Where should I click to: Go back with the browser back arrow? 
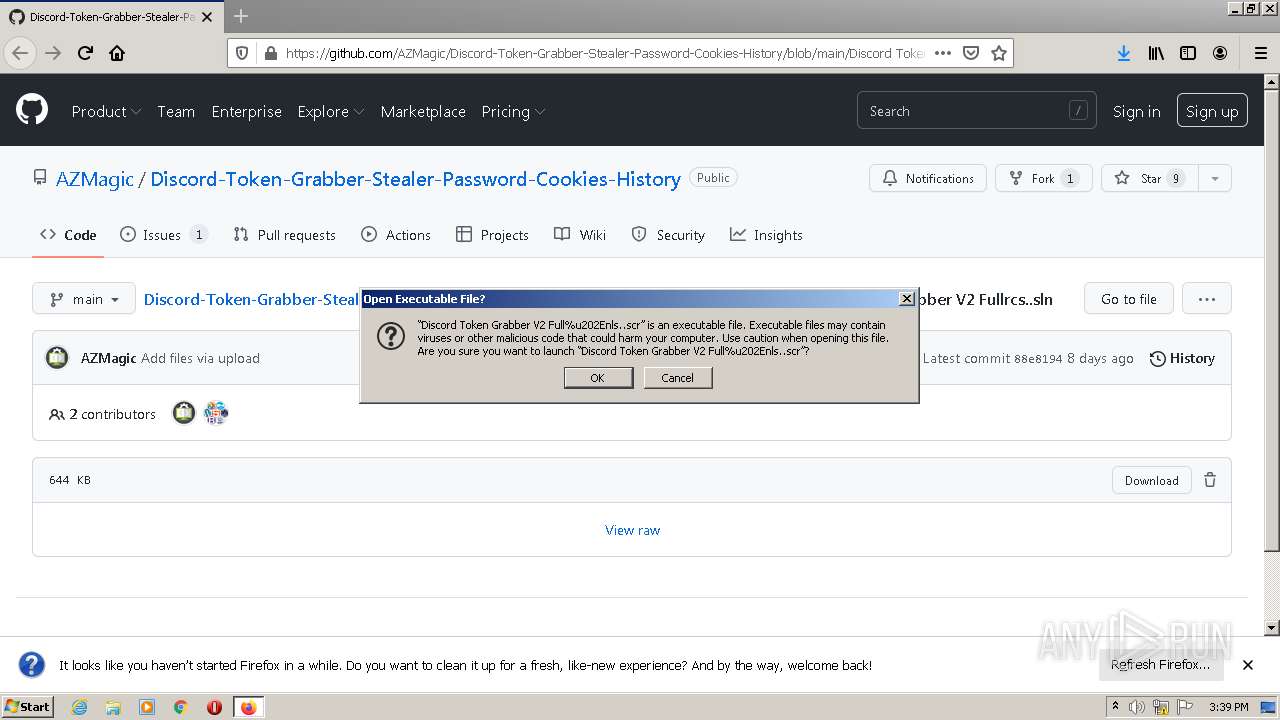(21, 53)
